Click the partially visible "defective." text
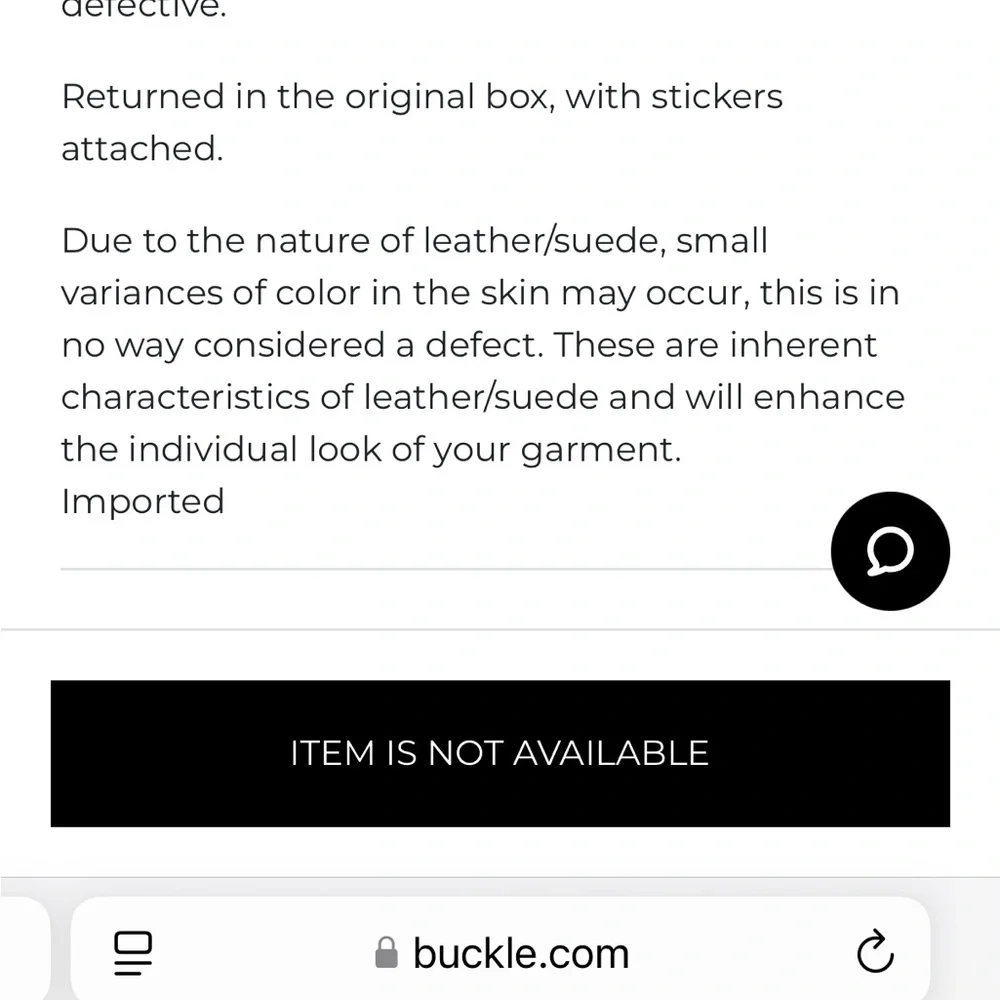The height and width of the screenshot is (1000, 1000). (x=142, y=8)
